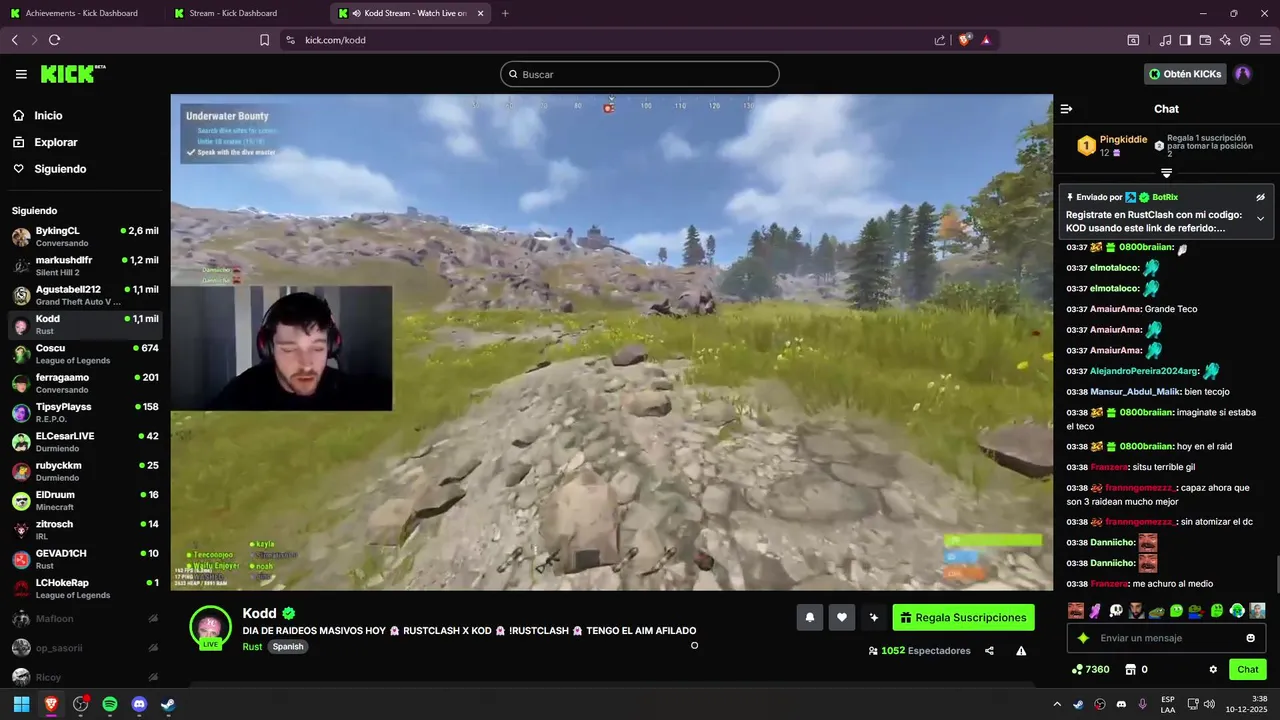The height and width of the screenshot is (720, 1280).
Task: Open BykingCL channel in following list
Action: click(85, 236)
